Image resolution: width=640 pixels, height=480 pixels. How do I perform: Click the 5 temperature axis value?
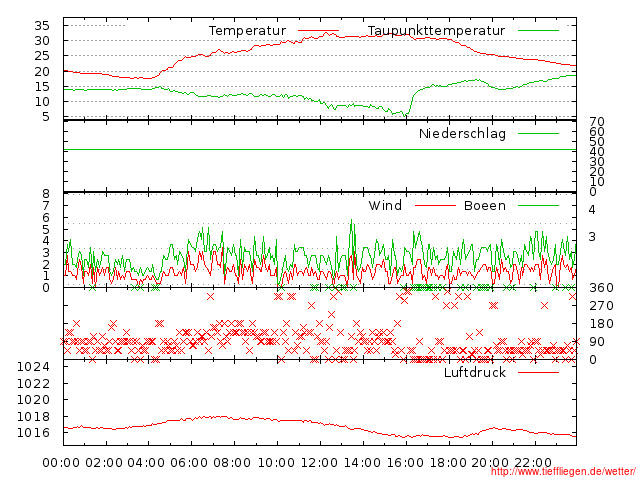(46, 117)
